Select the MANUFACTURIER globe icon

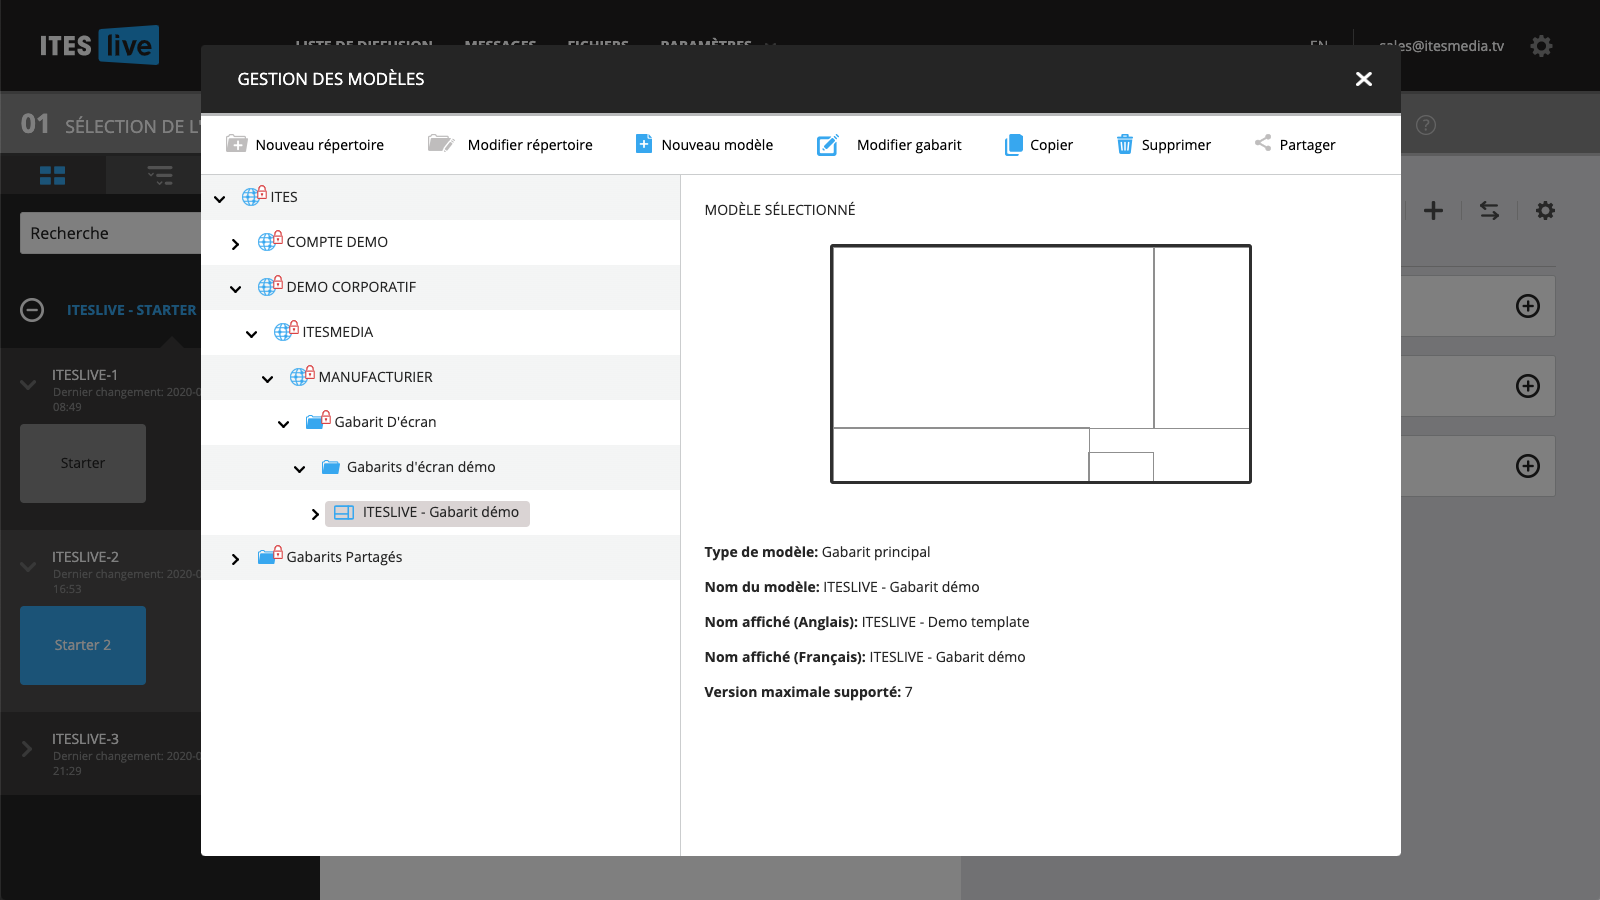302,375
